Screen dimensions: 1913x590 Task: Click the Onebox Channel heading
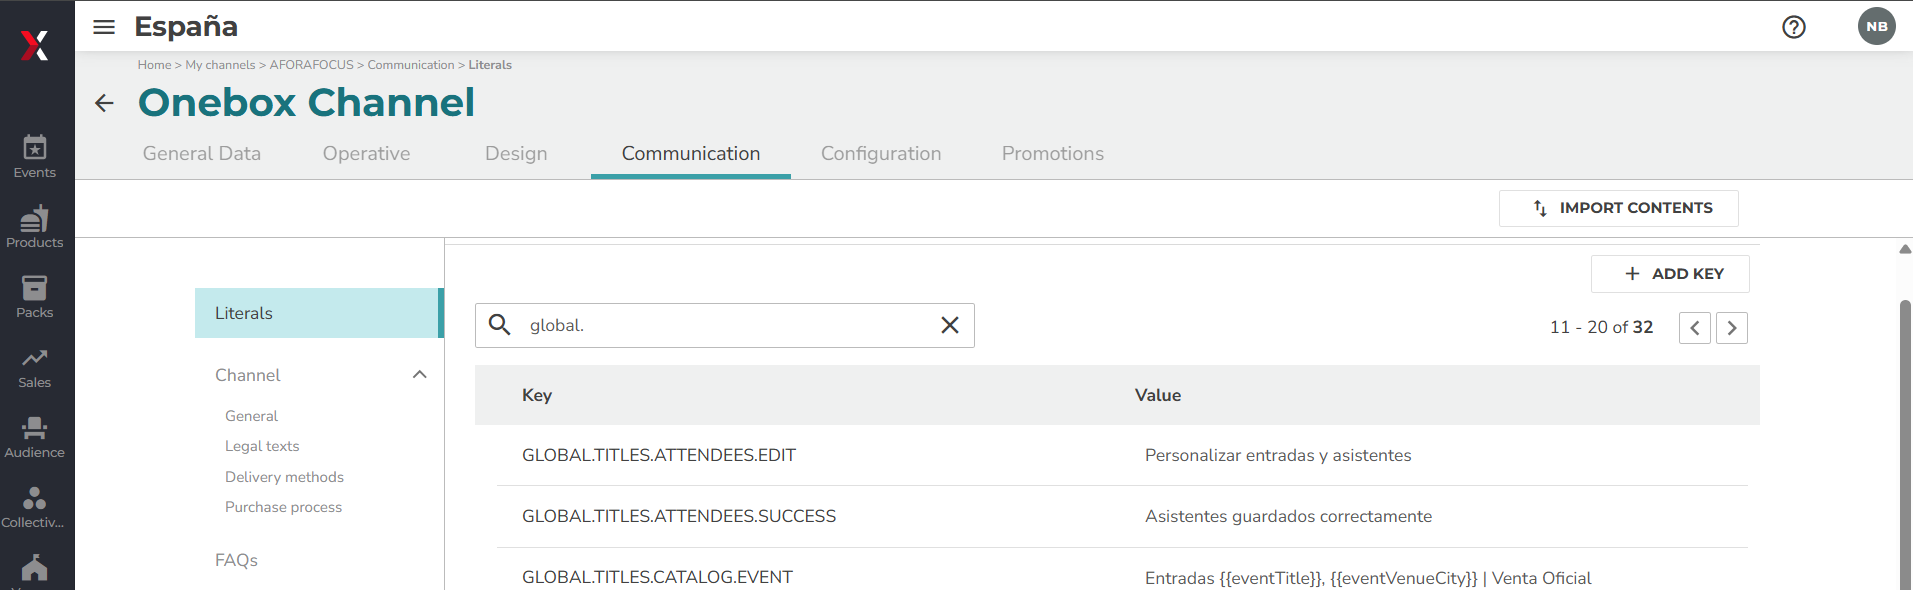click(x=306, y=103)
